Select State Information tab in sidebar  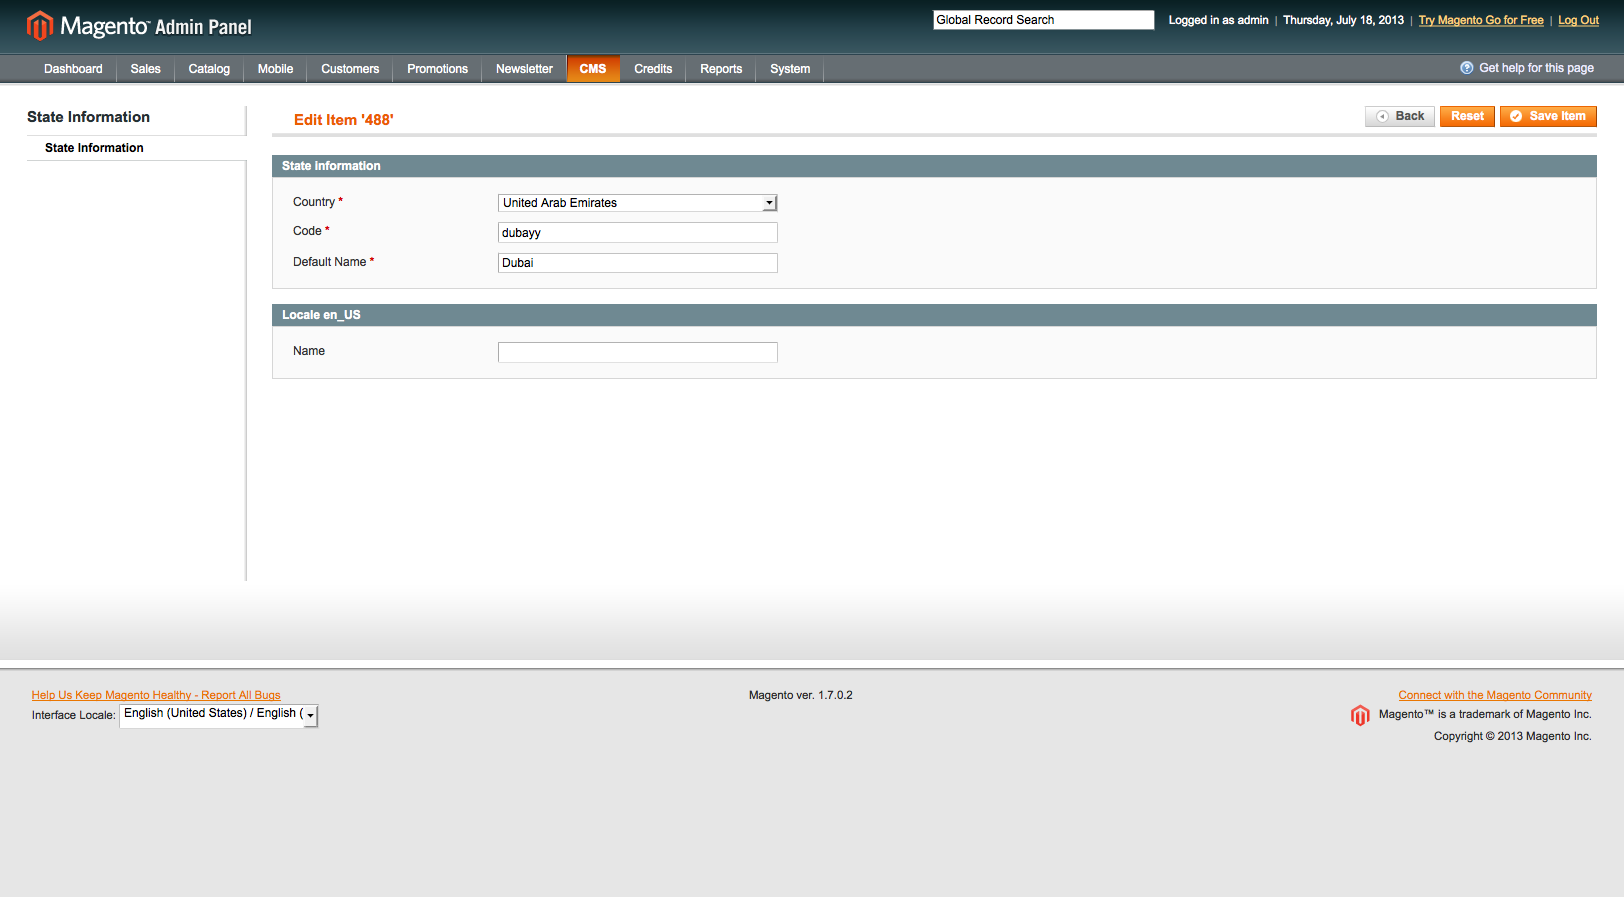94,148
